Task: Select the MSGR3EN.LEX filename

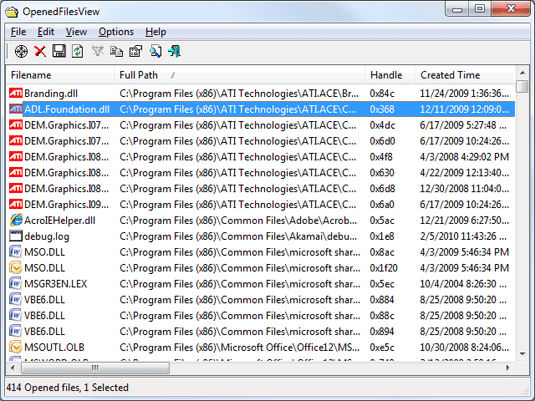Action: [x=56, y=284]
